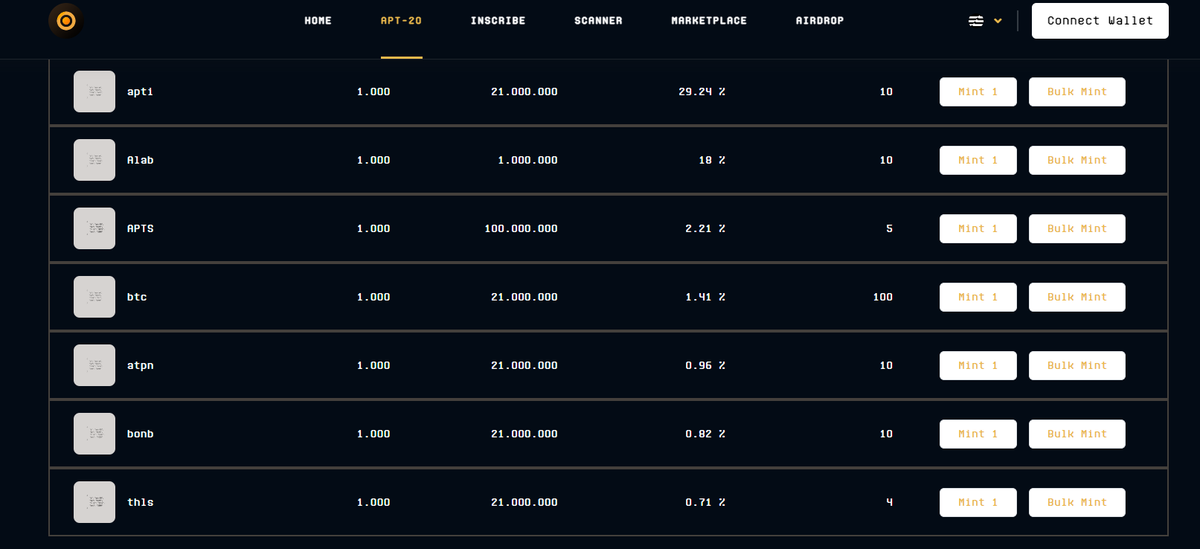The width and height of the screenshot is (1200, 549).
Task: Click the APTS token thumbnail
Action: [95, 229]
